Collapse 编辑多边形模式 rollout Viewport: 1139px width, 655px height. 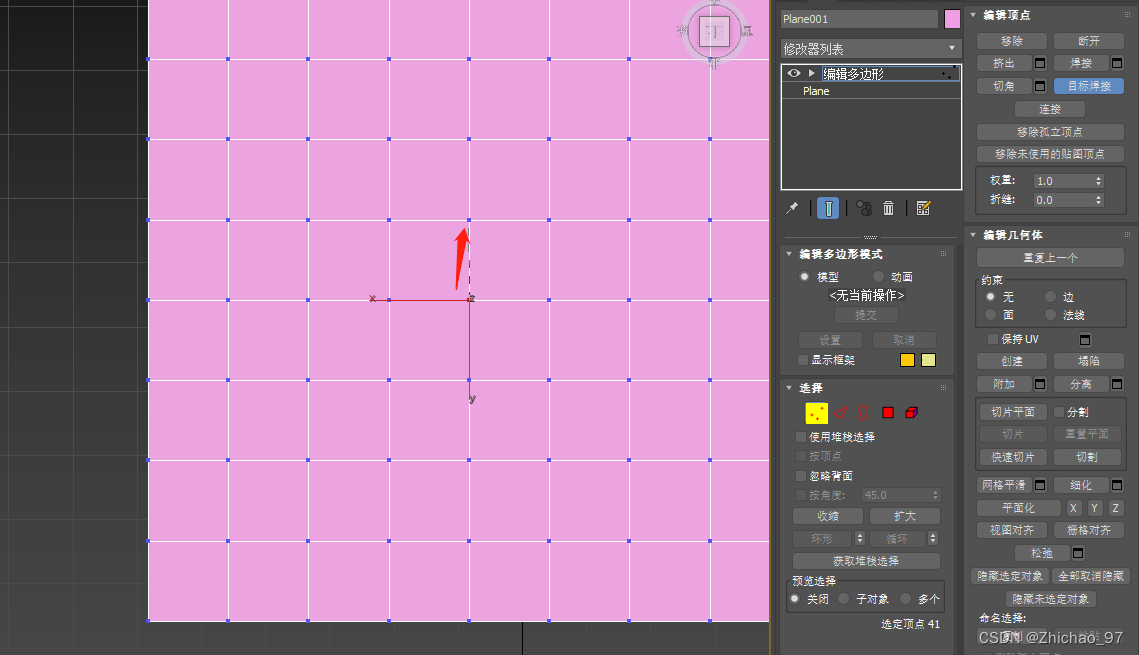click(789, 254)
